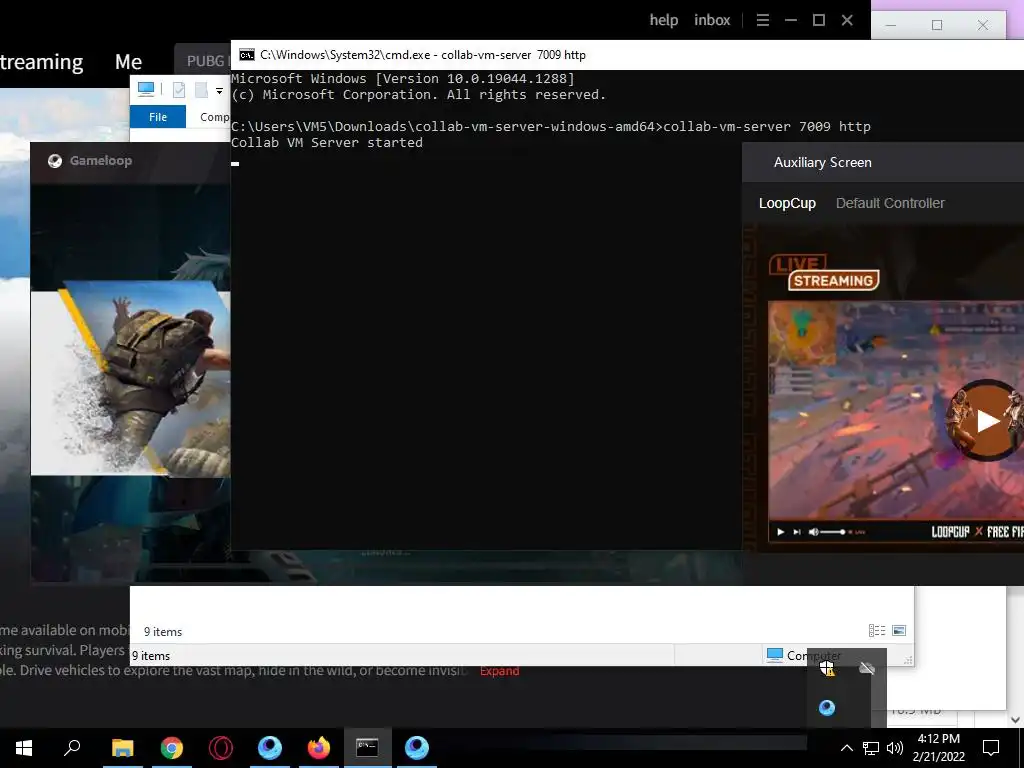Open Gameloop hamburger menu
Viewport: 1024px width, 768px height.
click(762, 20)
